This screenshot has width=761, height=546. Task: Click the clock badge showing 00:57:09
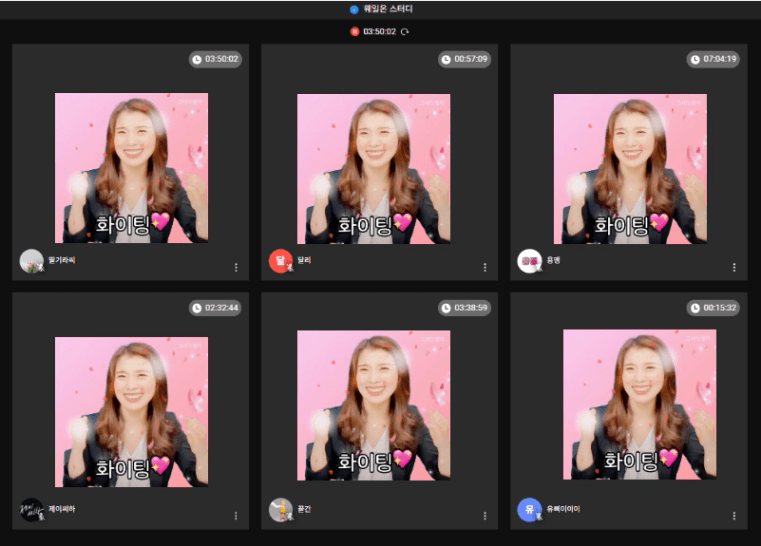464,60
